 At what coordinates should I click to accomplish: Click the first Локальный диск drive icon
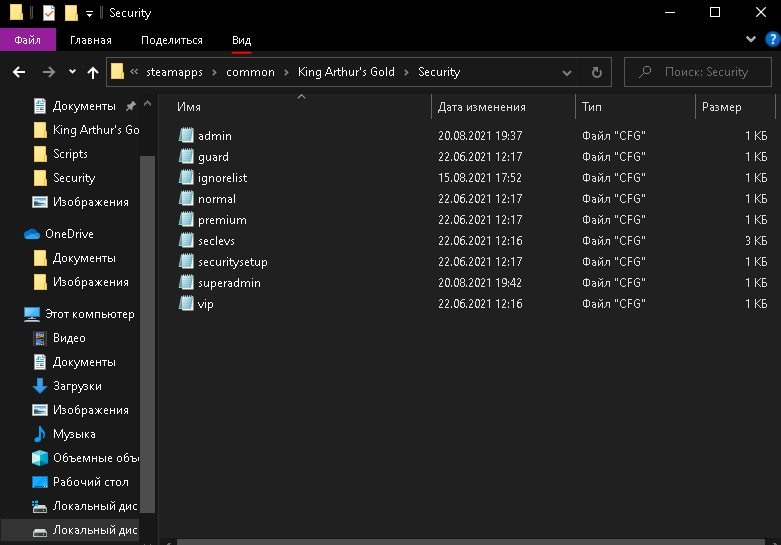39,506
